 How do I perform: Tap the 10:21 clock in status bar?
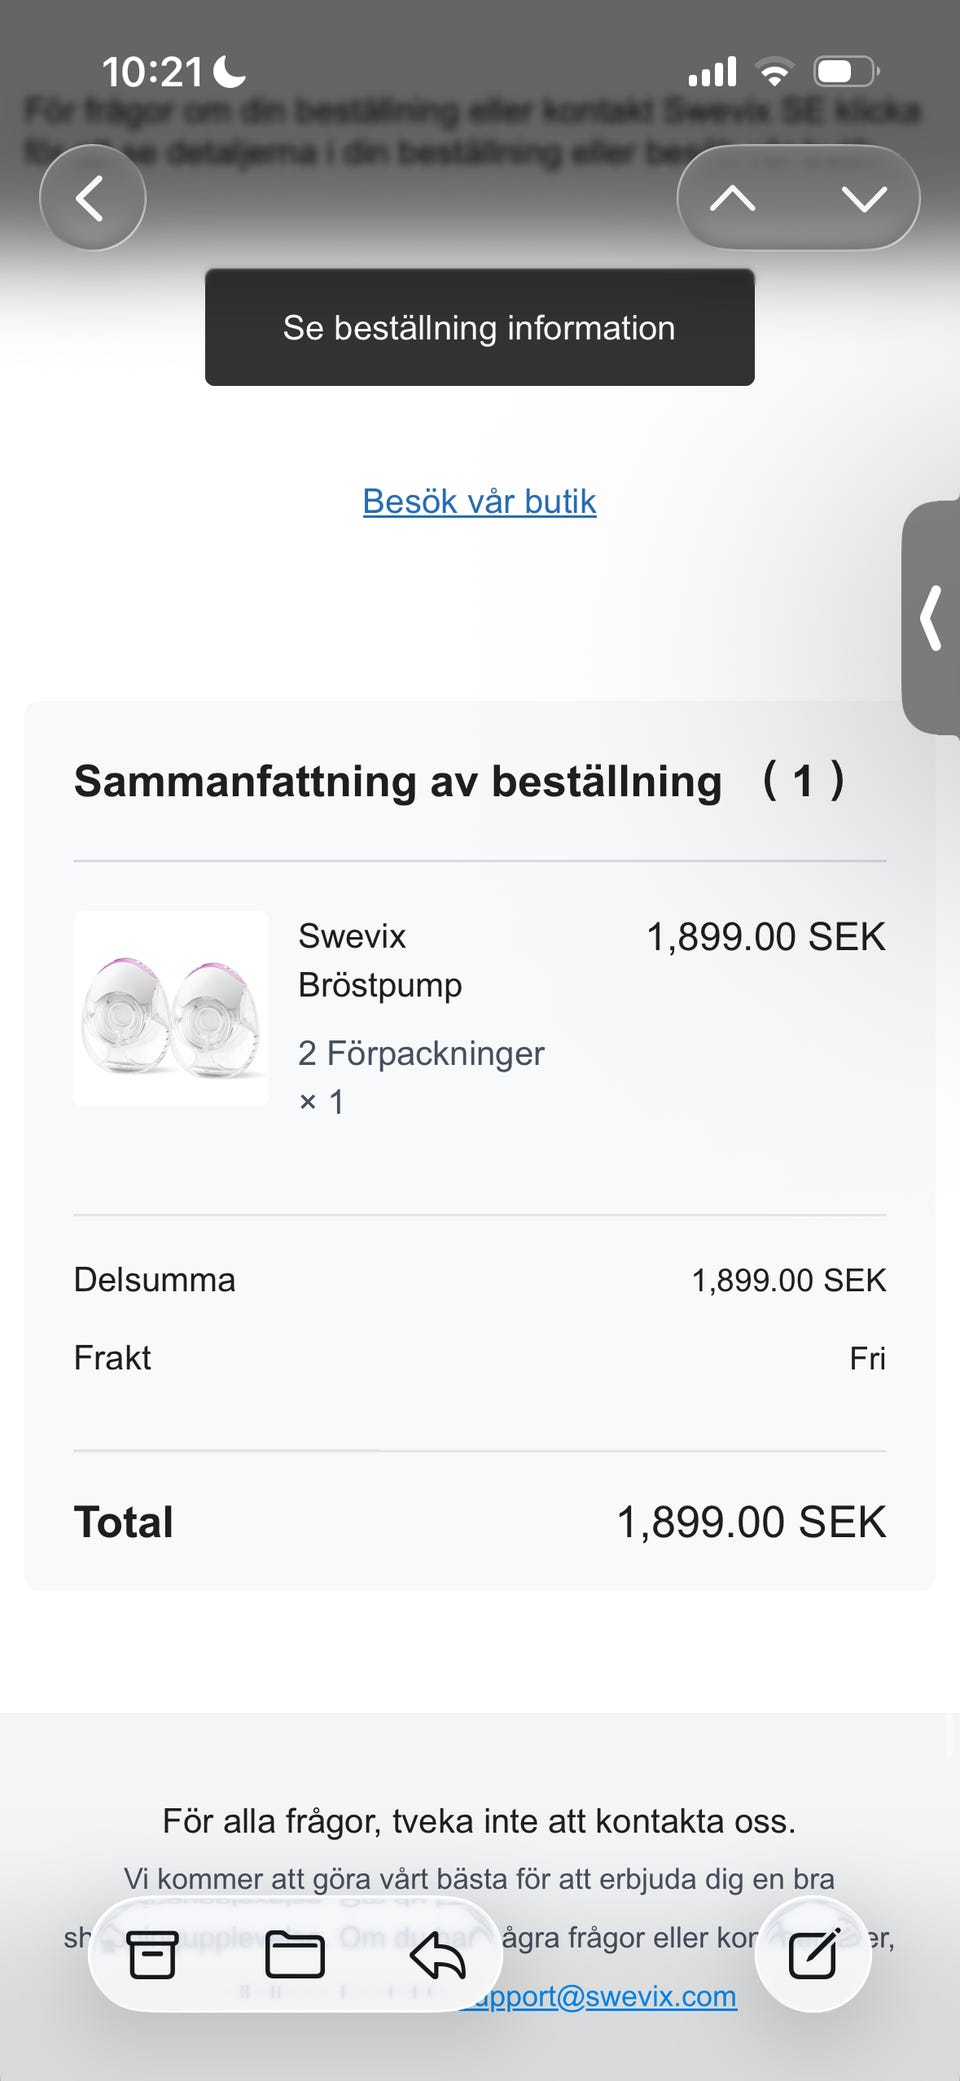[x=152, y=72]
